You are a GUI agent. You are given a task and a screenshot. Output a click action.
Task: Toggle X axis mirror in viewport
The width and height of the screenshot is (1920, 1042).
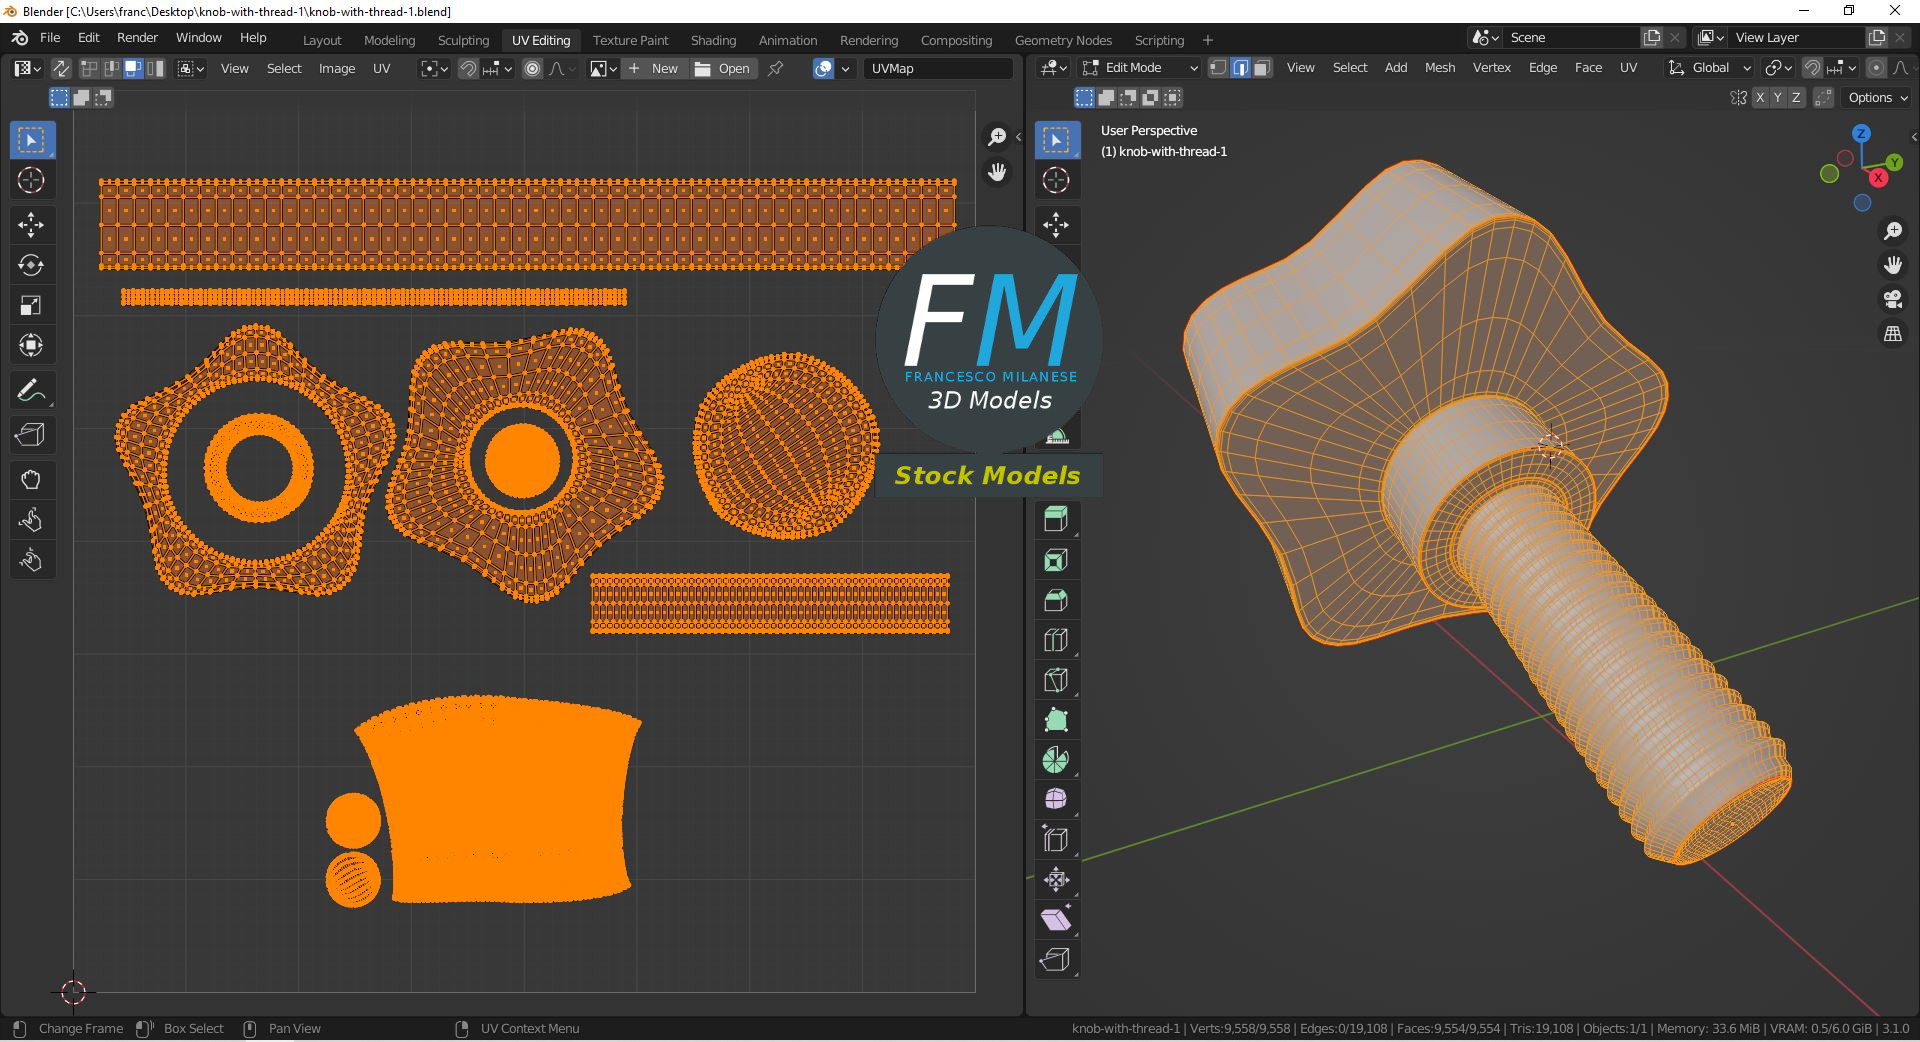pyautogui.click(x=1758, y=98)
